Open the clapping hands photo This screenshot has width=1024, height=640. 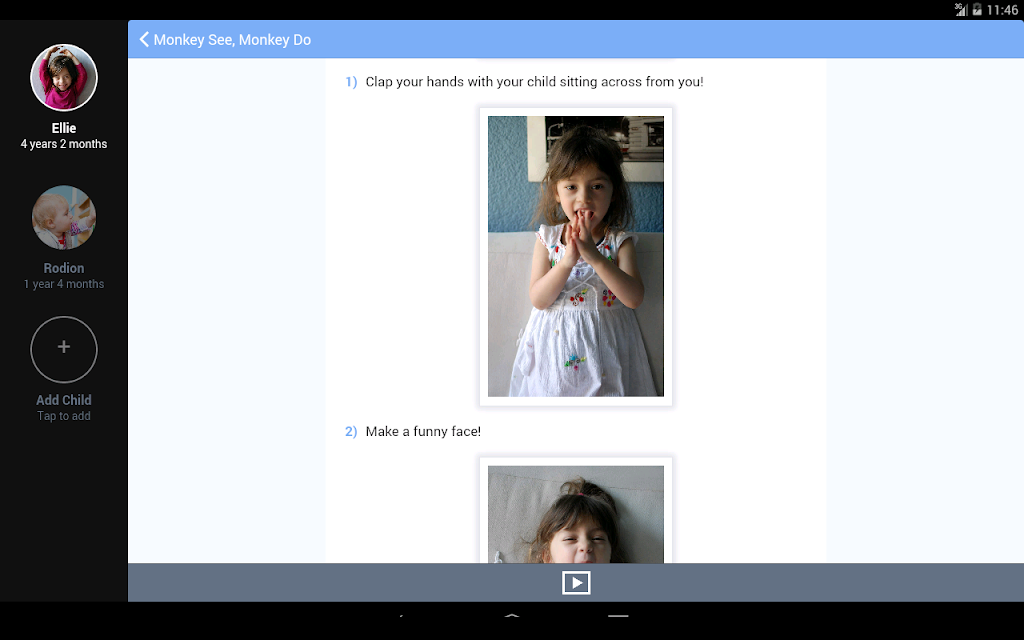pos(576,256)
